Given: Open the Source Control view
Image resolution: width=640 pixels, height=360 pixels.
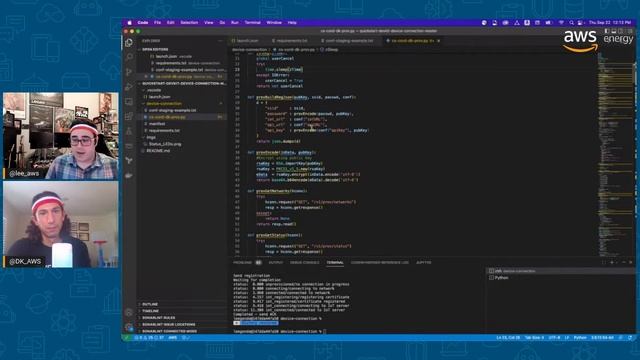Looking at the screenshot, I should [129, 72].
